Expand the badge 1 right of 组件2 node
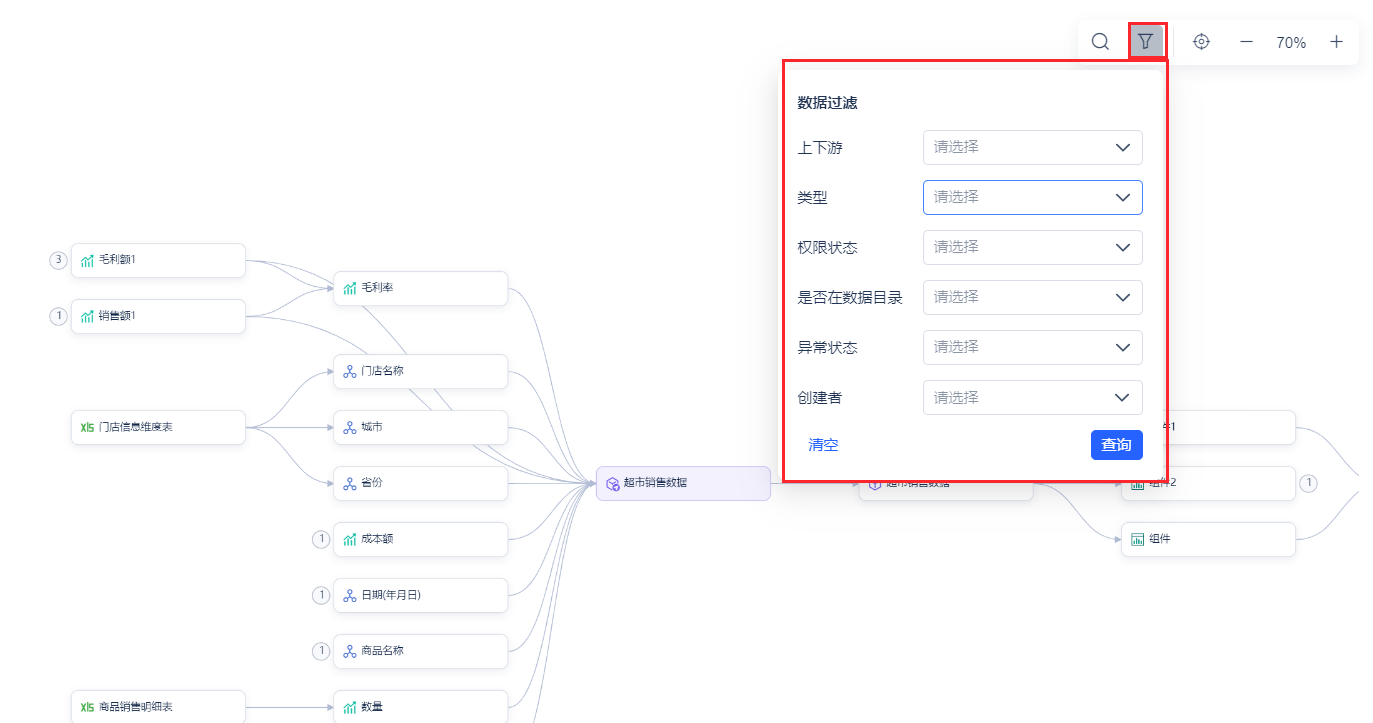Image resolution: width=1373 pixels, height=723 pixels. [1308, 483]
